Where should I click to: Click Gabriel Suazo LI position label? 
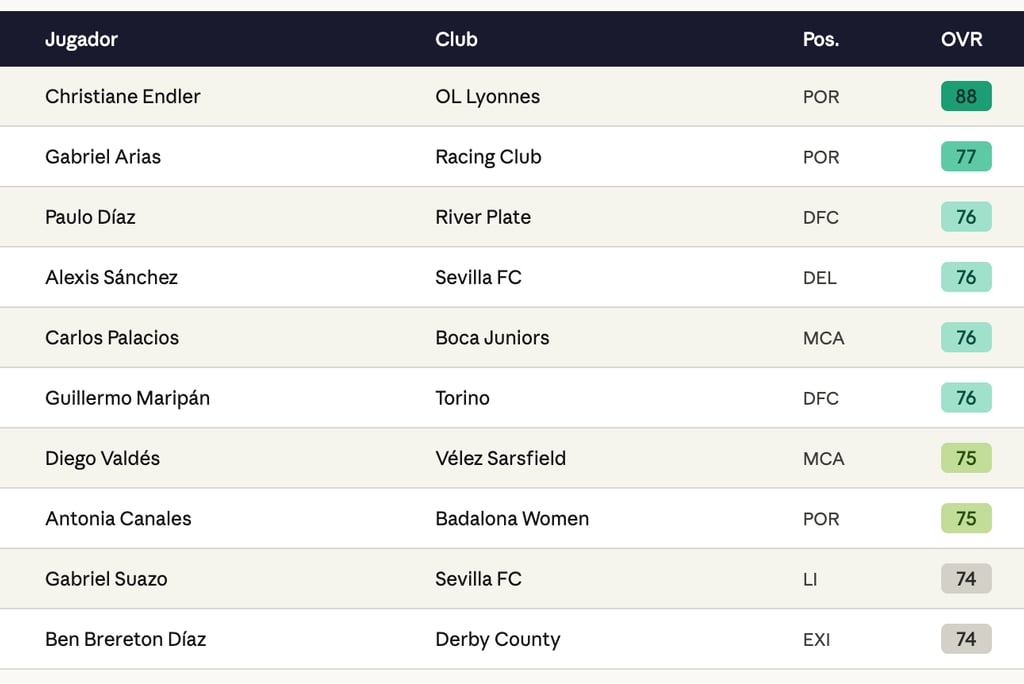click(x=809, y=579)
